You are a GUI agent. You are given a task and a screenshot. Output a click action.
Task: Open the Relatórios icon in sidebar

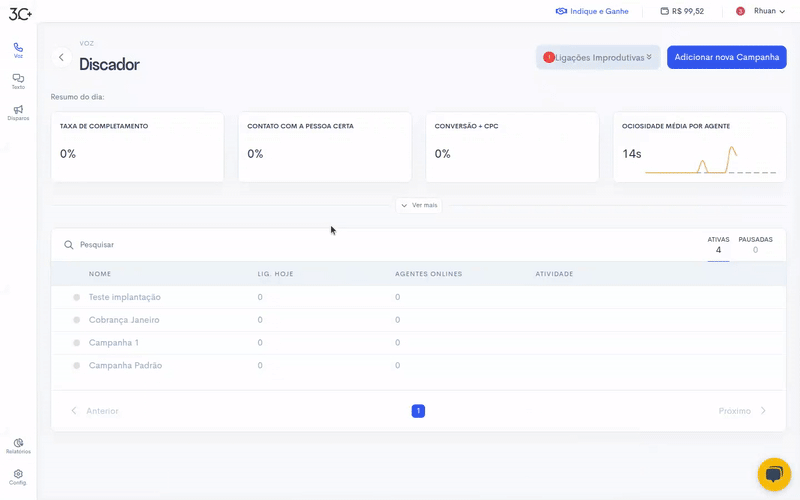click(18, 445)
